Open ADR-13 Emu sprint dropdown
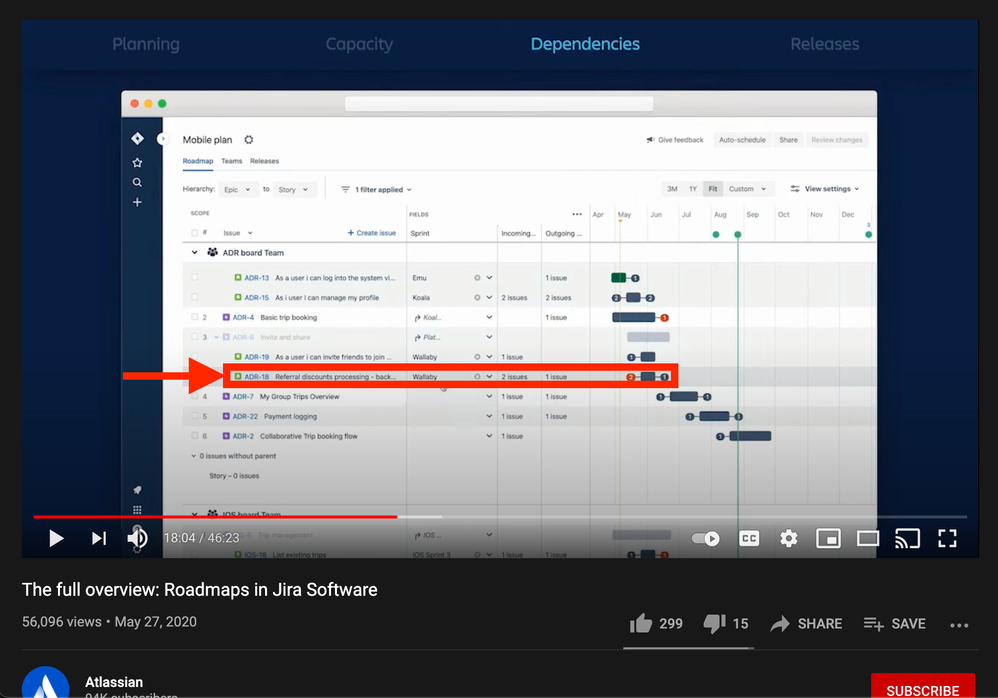This screenshot has width=998, height=698. [x=489, y=277]
